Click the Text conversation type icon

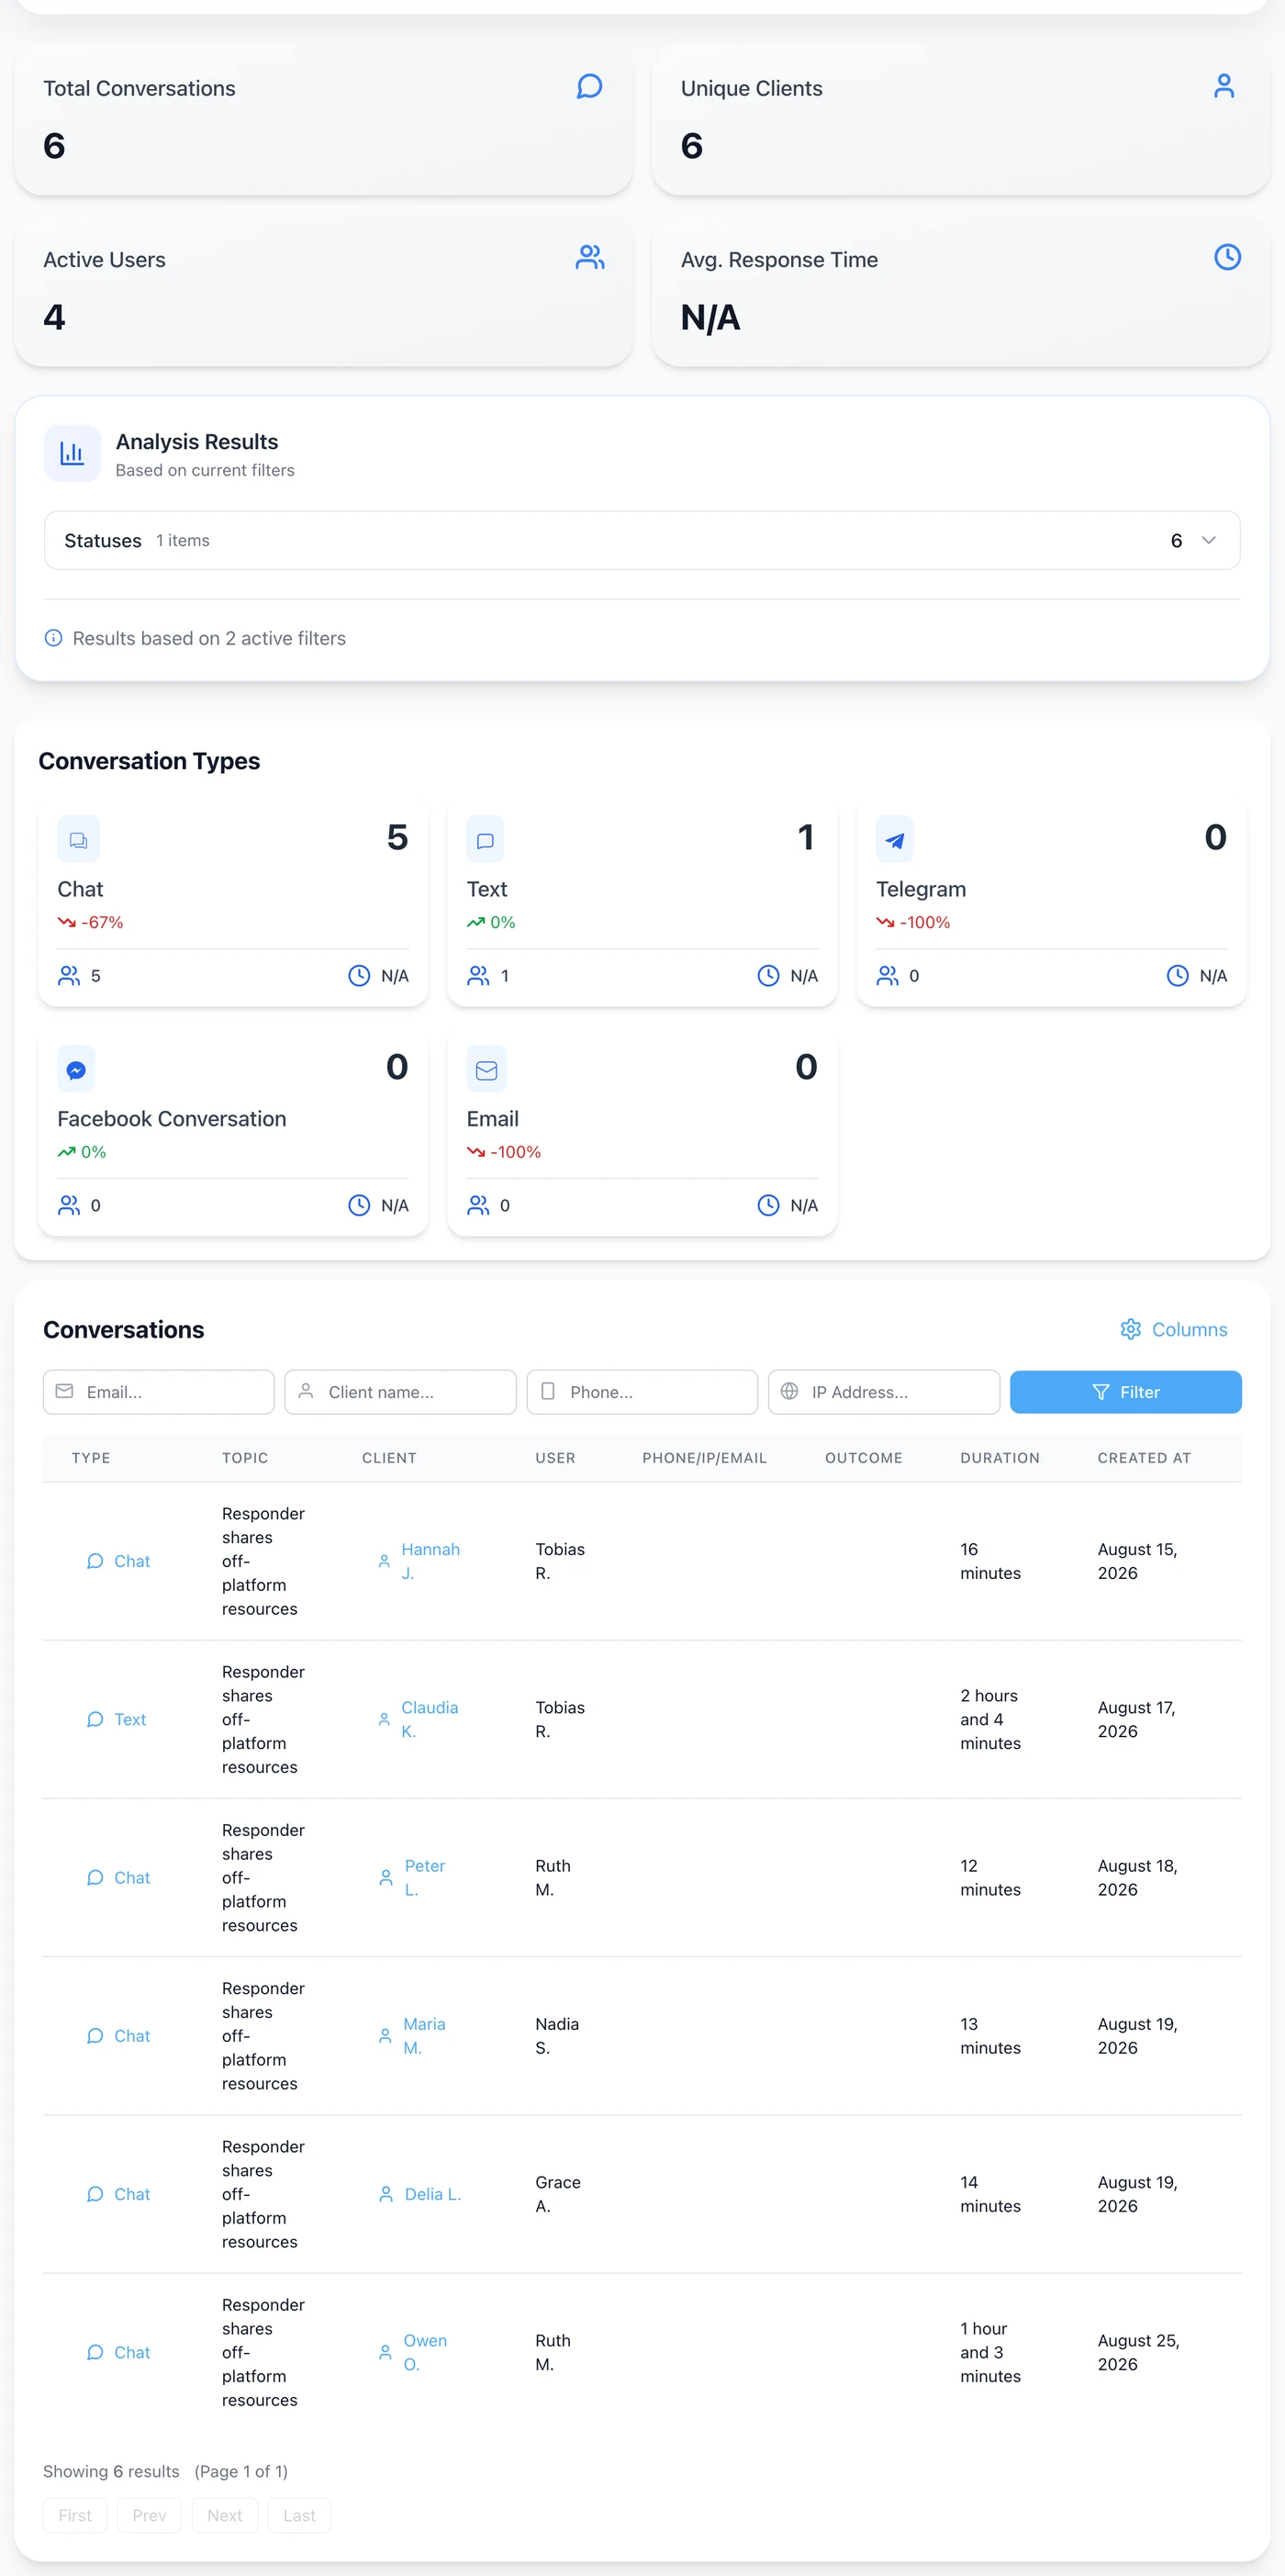tap(485, 840)
